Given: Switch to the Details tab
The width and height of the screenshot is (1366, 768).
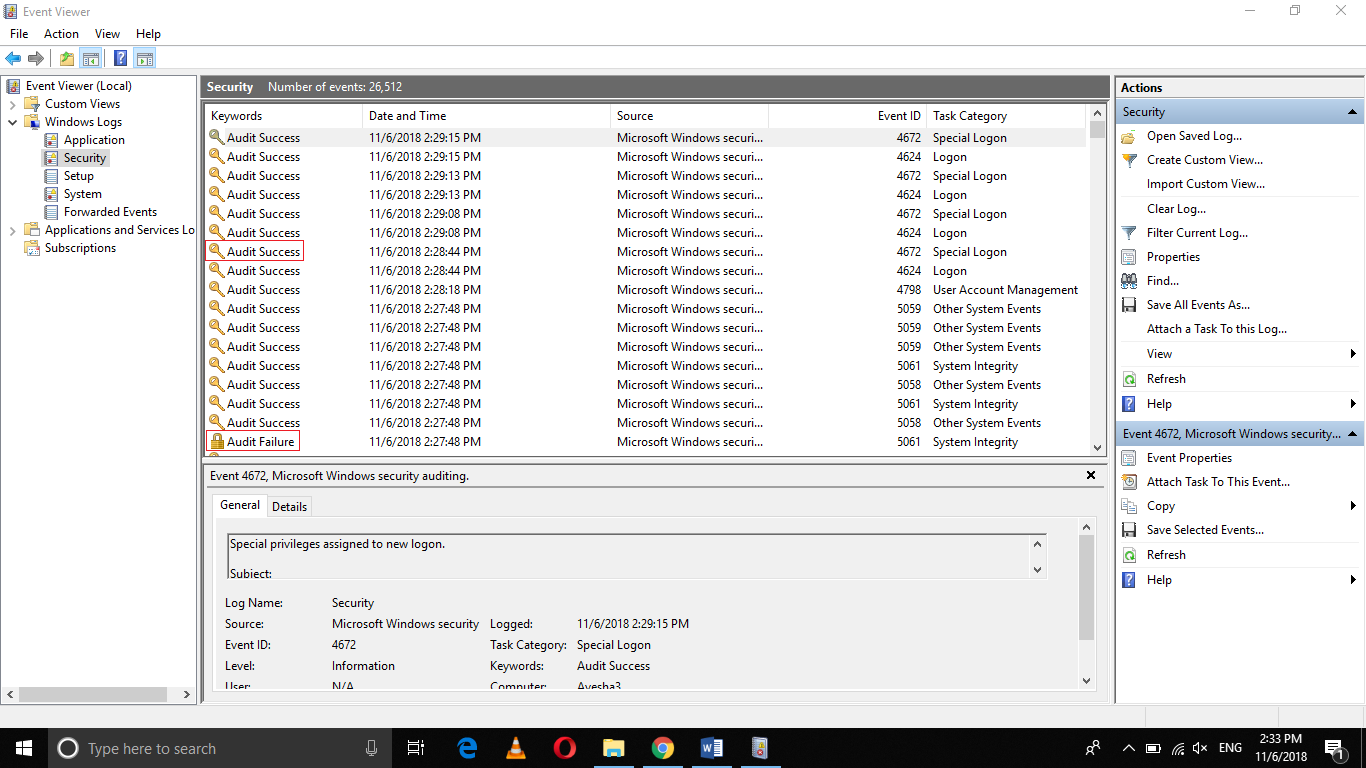Looking at the screenshot, I should coord(290,507).
